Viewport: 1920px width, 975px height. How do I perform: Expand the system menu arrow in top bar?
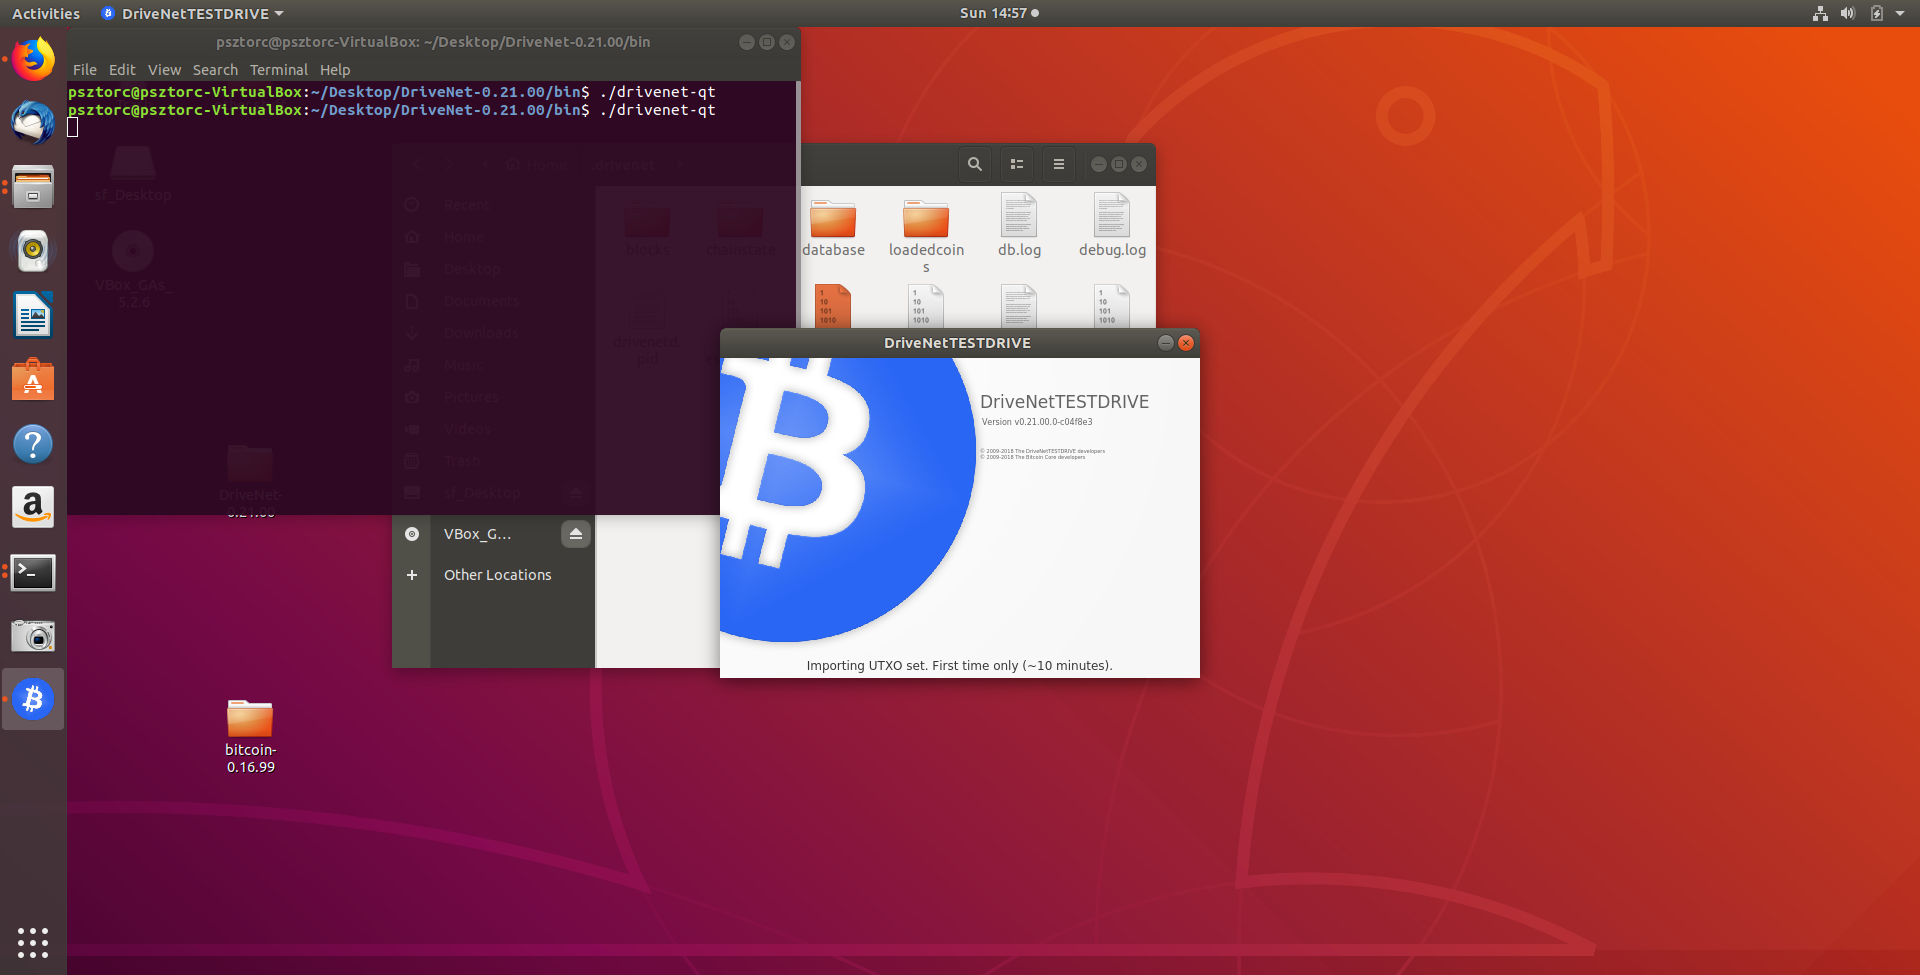(1900, 13)
